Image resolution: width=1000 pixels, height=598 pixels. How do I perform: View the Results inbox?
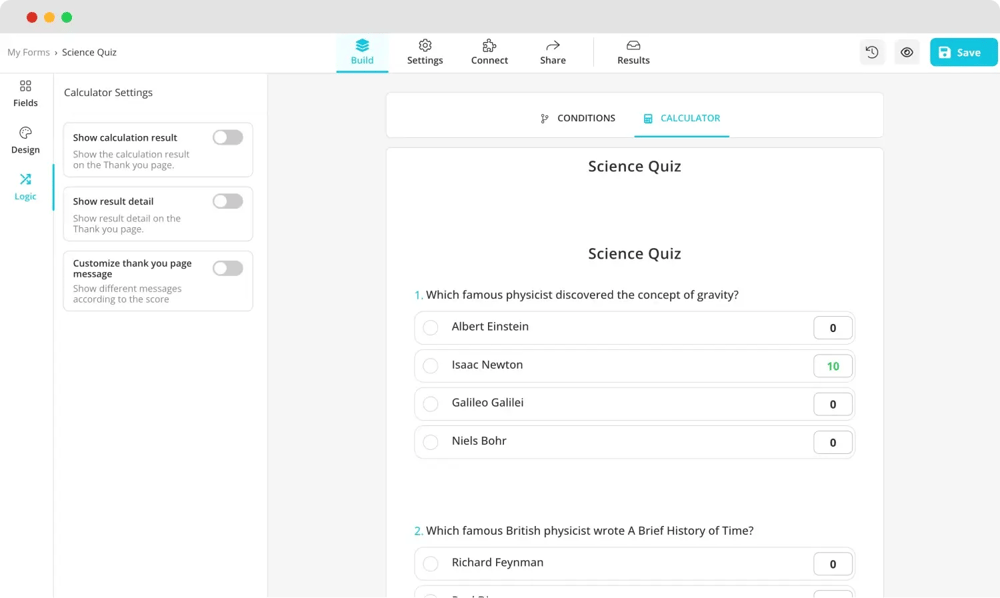click(x=633, y=52)
